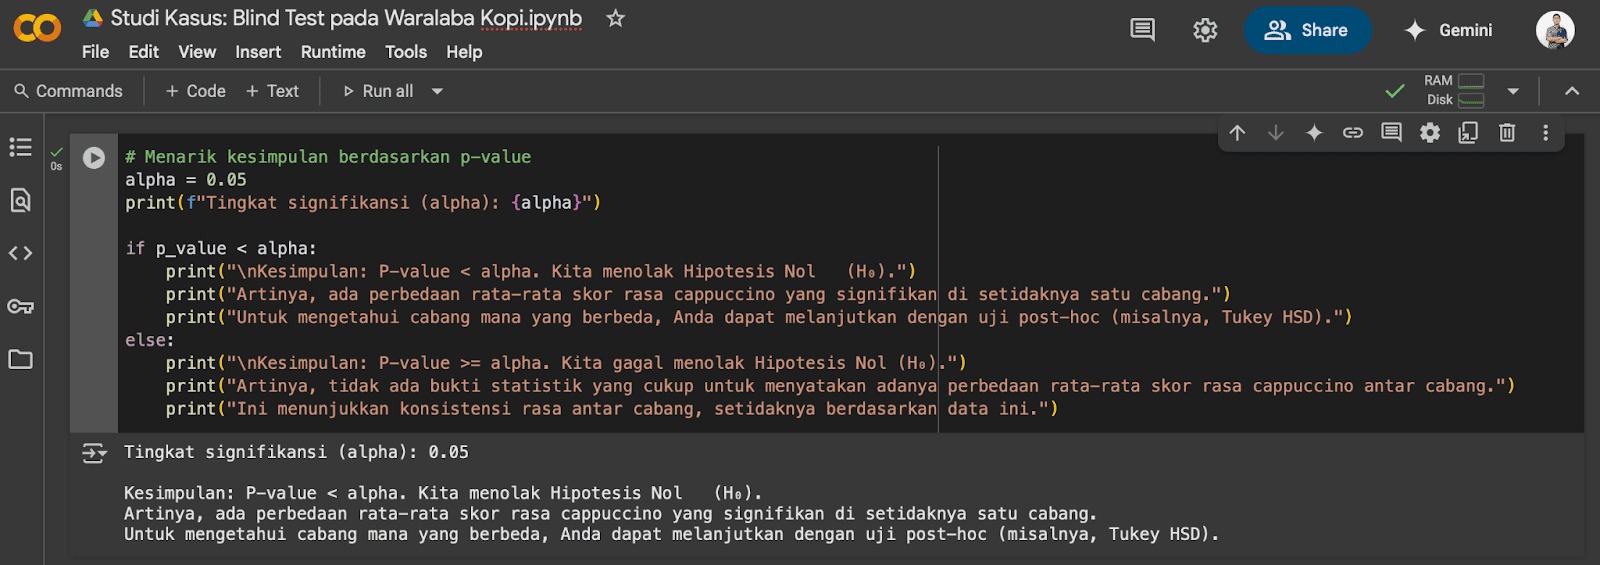Open the Files folder icon in sidebar
The image size is (1600, 565).
(x=20, y=359)
